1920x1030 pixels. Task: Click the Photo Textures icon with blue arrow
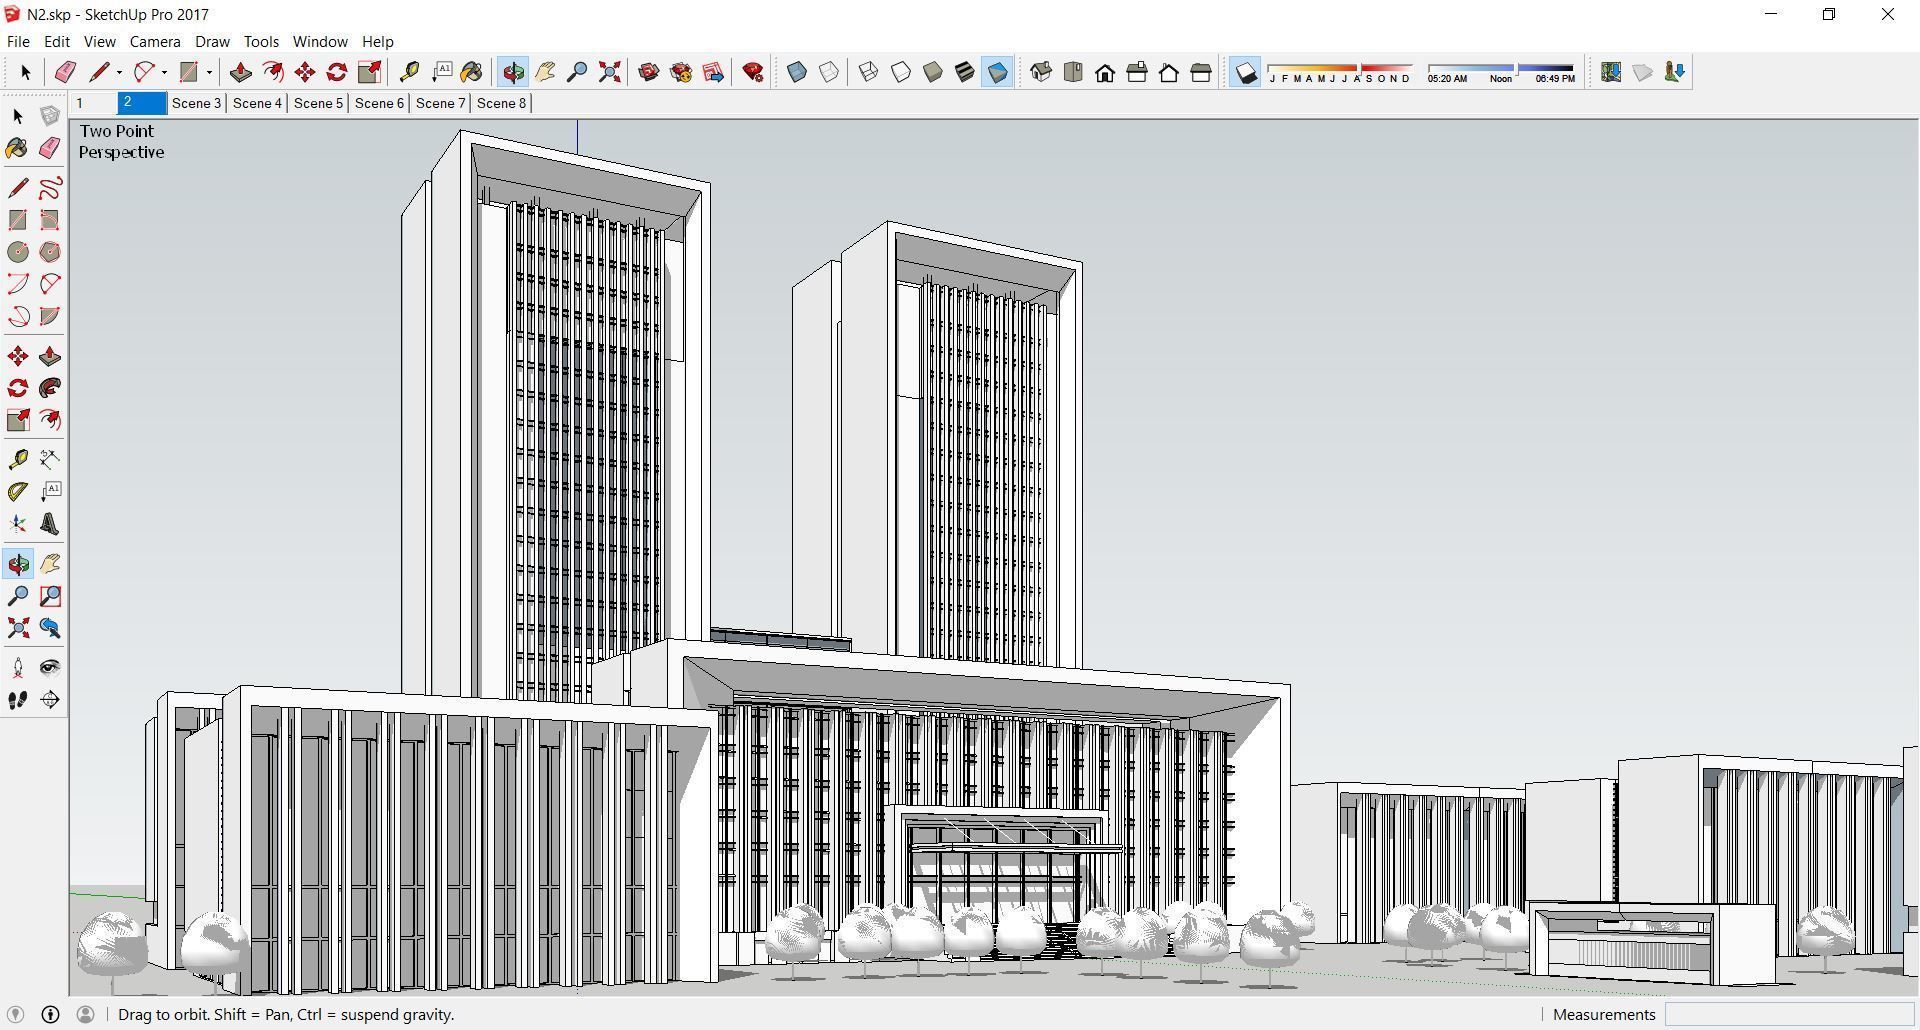pos(1674,72)
